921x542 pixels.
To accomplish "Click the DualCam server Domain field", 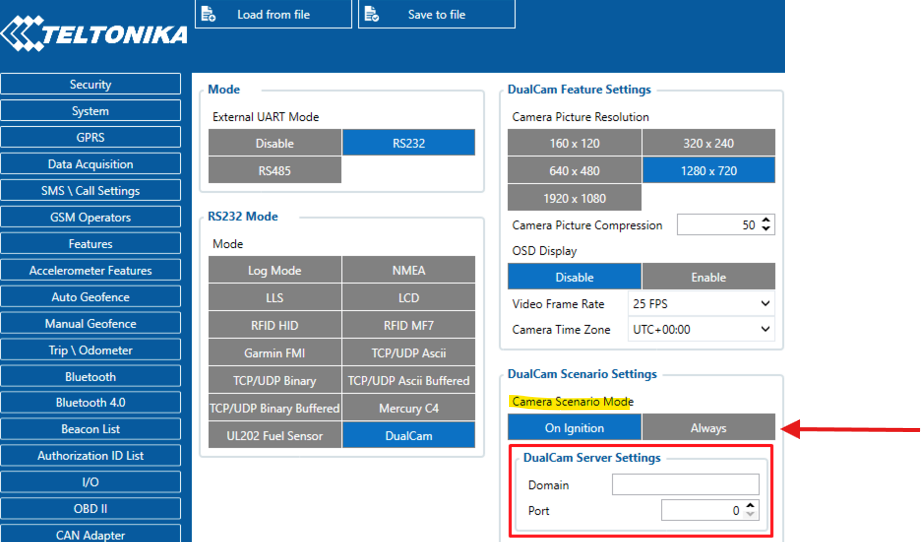I will pos(685,484).
